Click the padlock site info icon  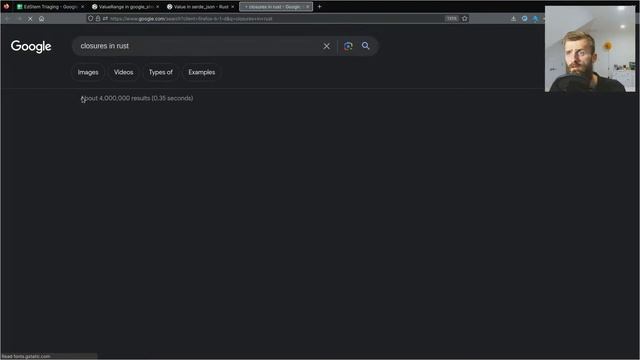(x=98, y=19)
